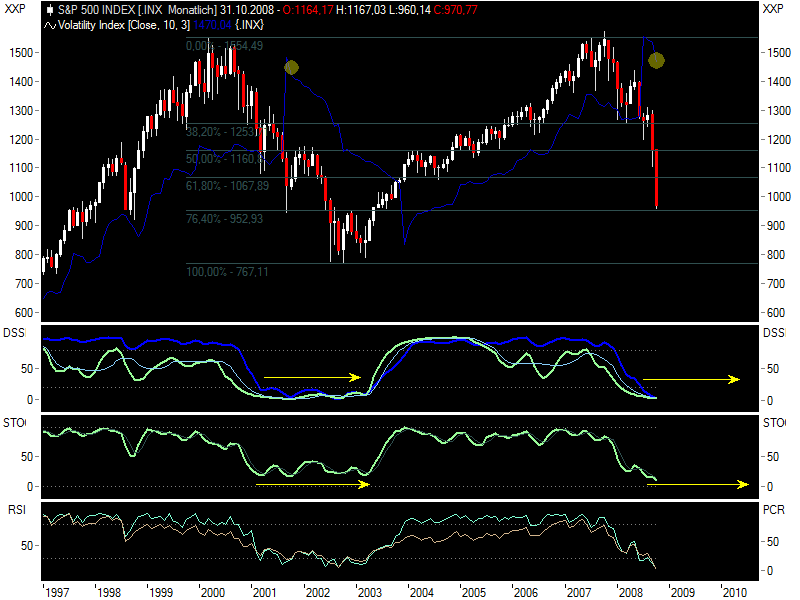Screen dimensions: 800x600
Task: Click the Fibonacci '76,40% - 952,93' label
Action: click(x=224, y=219)
